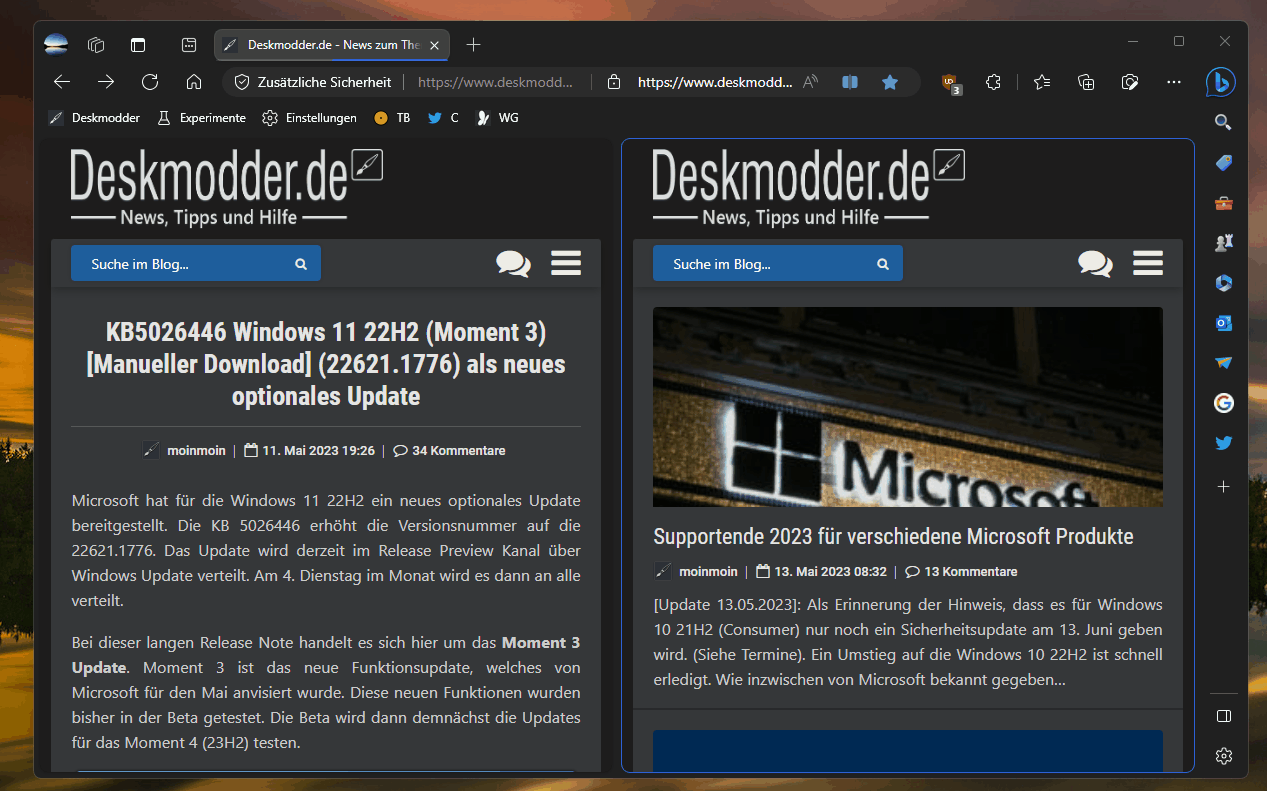The image size is (1267, 791).
Task: Open the KB5026446 Windows 11 22H2 headline
Action: point(326,364)
